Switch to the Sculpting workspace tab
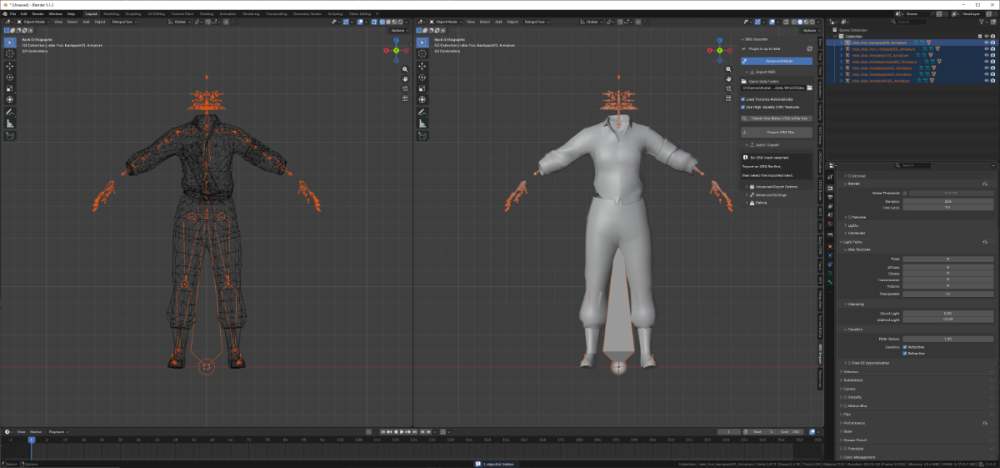The height and width of the screenshot is (468, 1000). (133, 13)
